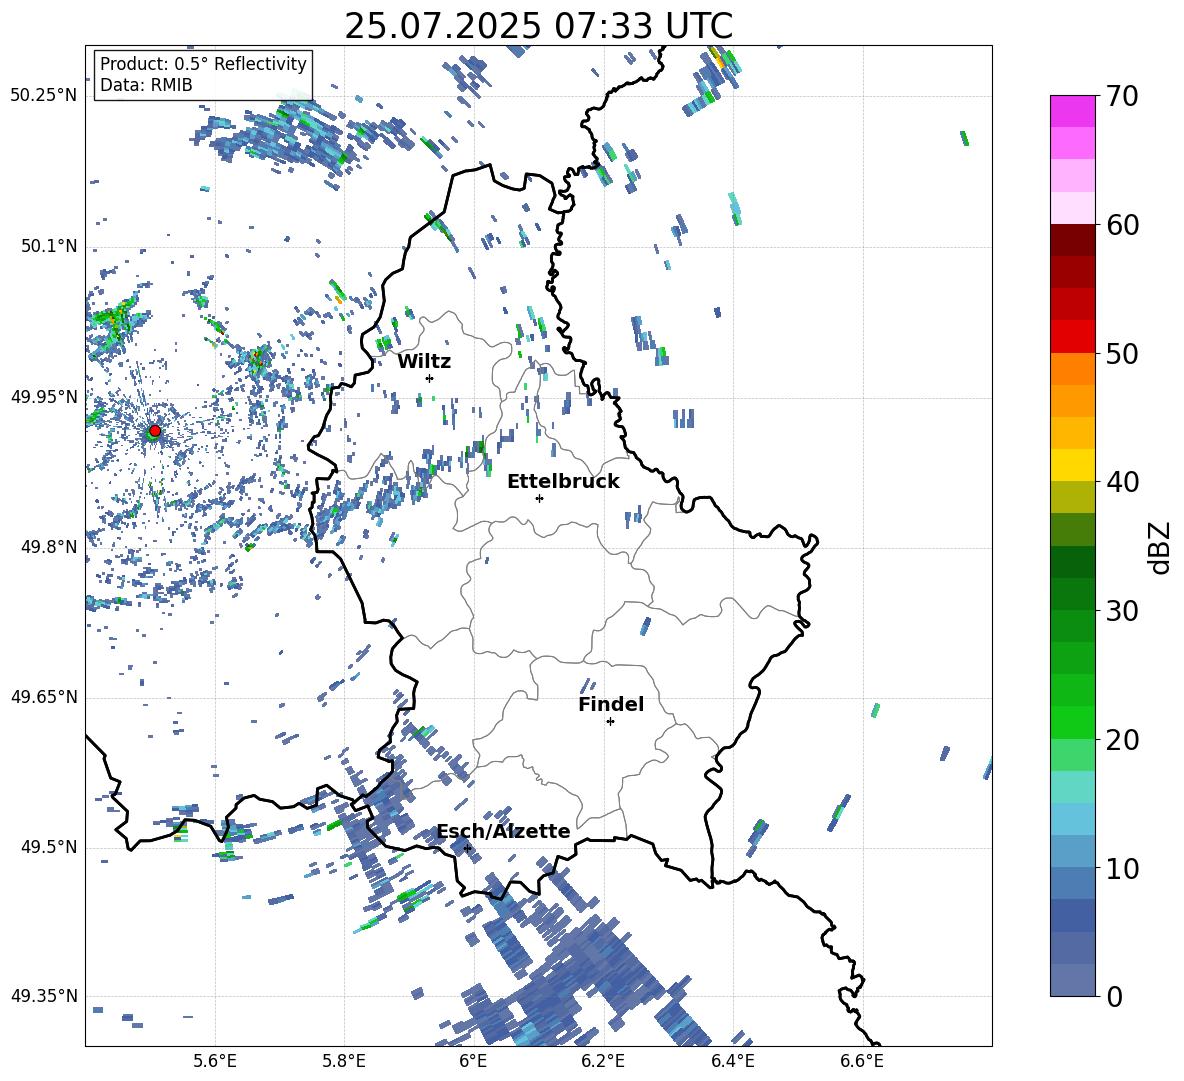
Task: Click the colorbar tick label 30
Action: (1122, 611)
